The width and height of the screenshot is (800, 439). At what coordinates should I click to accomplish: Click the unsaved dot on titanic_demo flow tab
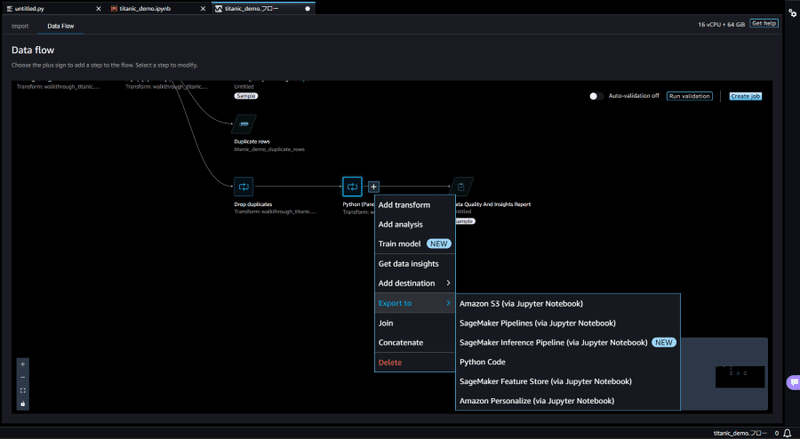pos(308,9)
